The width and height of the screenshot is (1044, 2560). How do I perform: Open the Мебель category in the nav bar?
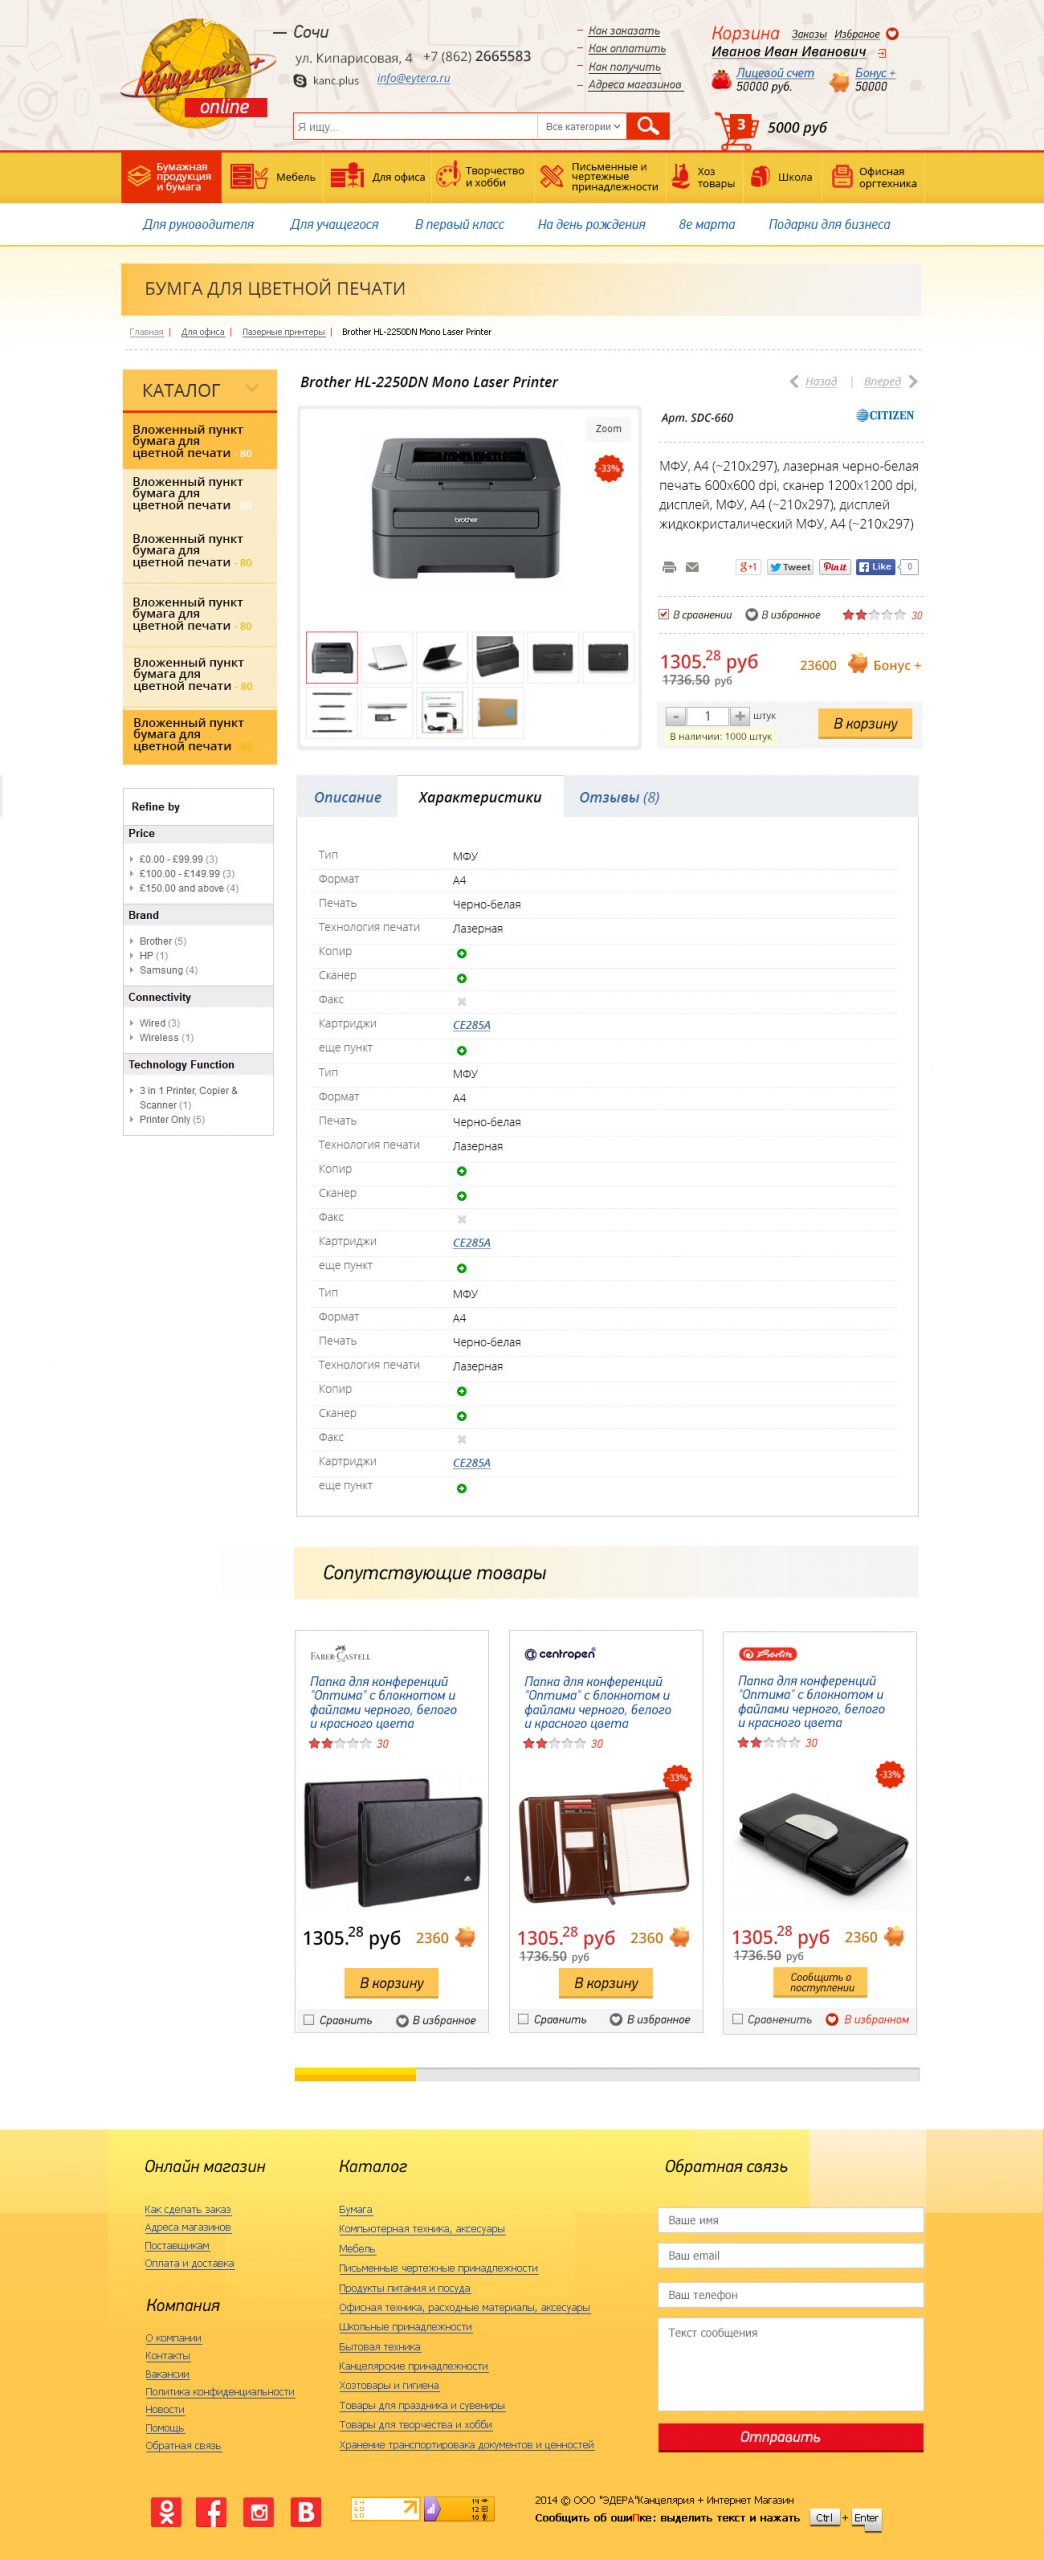click(x=272, y=177)
